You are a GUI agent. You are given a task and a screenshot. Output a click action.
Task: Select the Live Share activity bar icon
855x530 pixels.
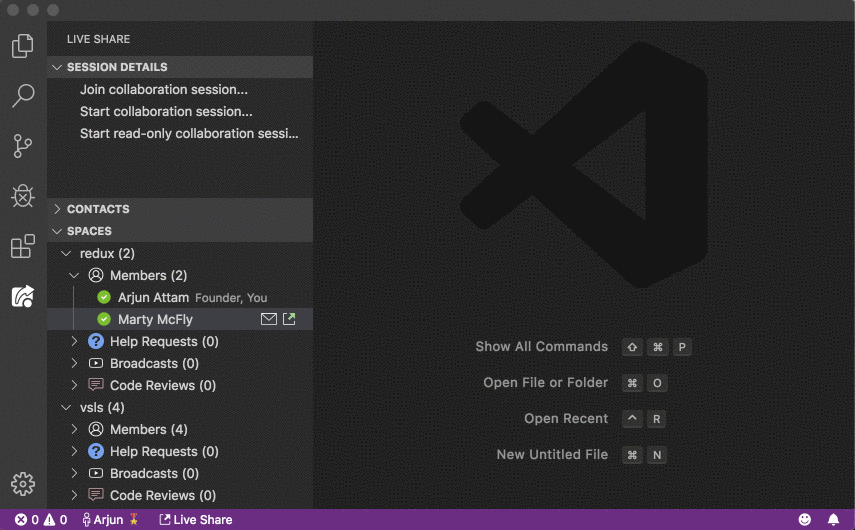22,296
